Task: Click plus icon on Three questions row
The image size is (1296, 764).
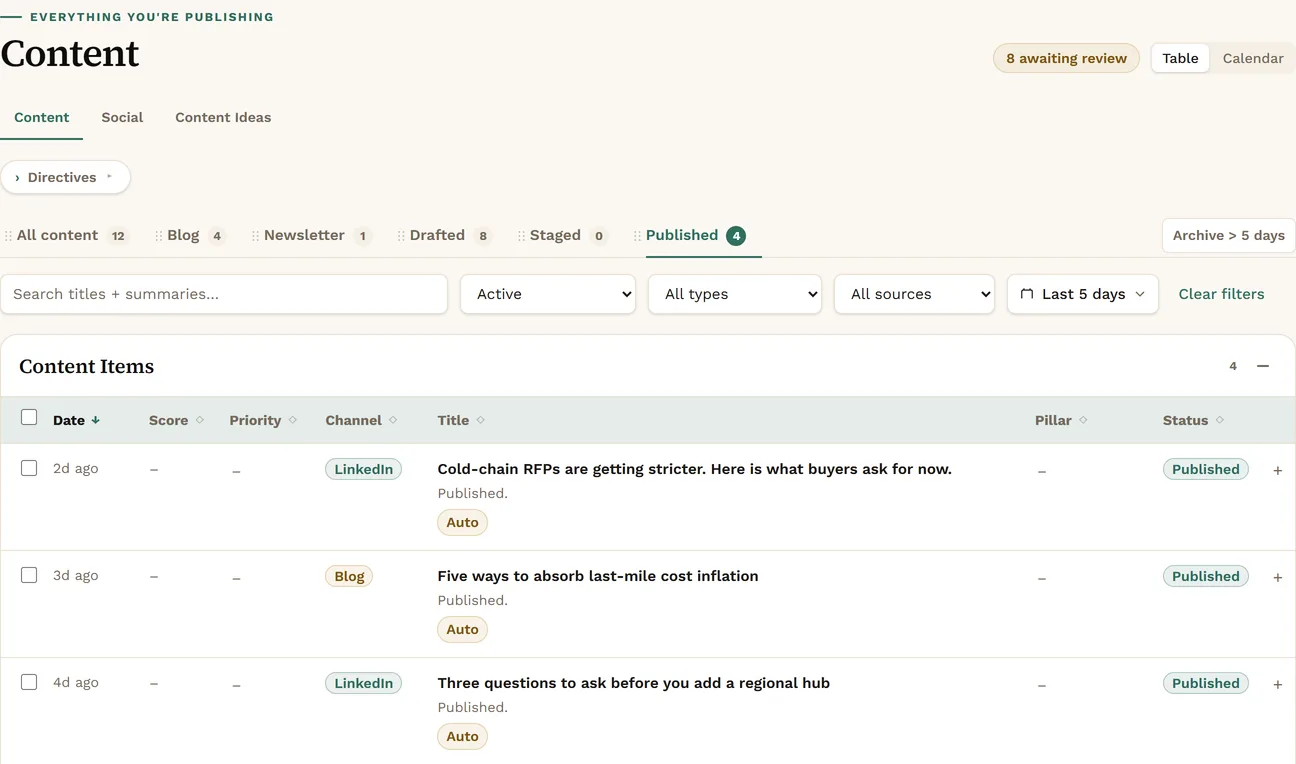Action: point(1278,684)
